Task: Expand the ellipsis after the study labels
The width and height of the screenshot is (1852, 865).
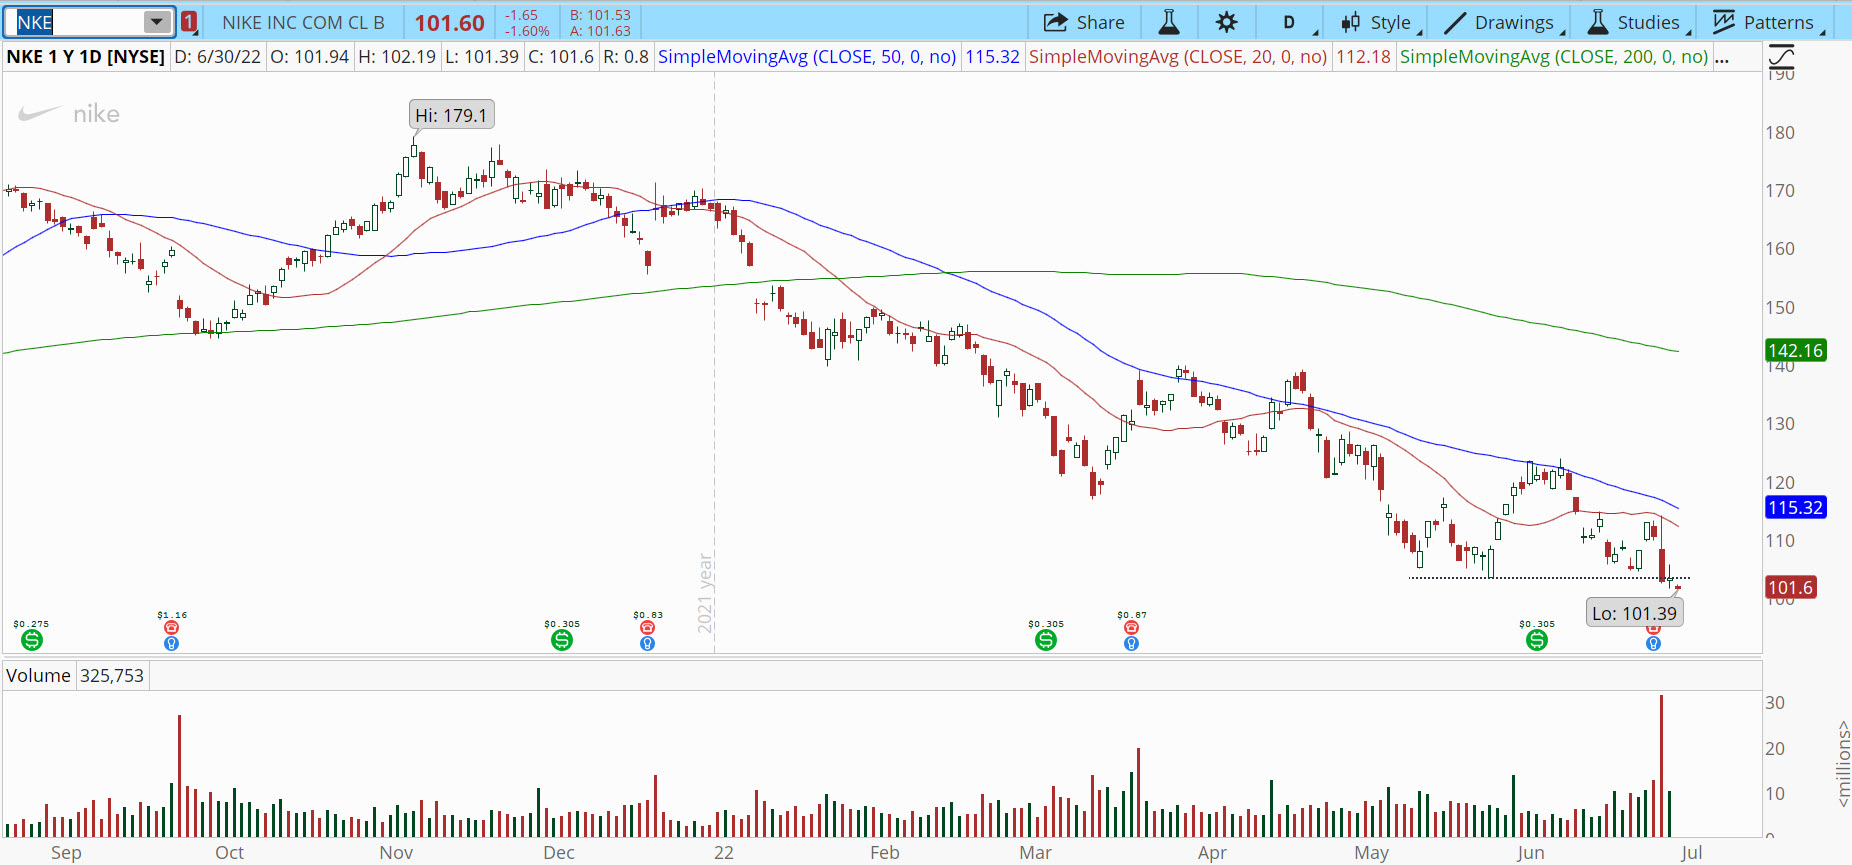Action: (x=1721, y=57)
